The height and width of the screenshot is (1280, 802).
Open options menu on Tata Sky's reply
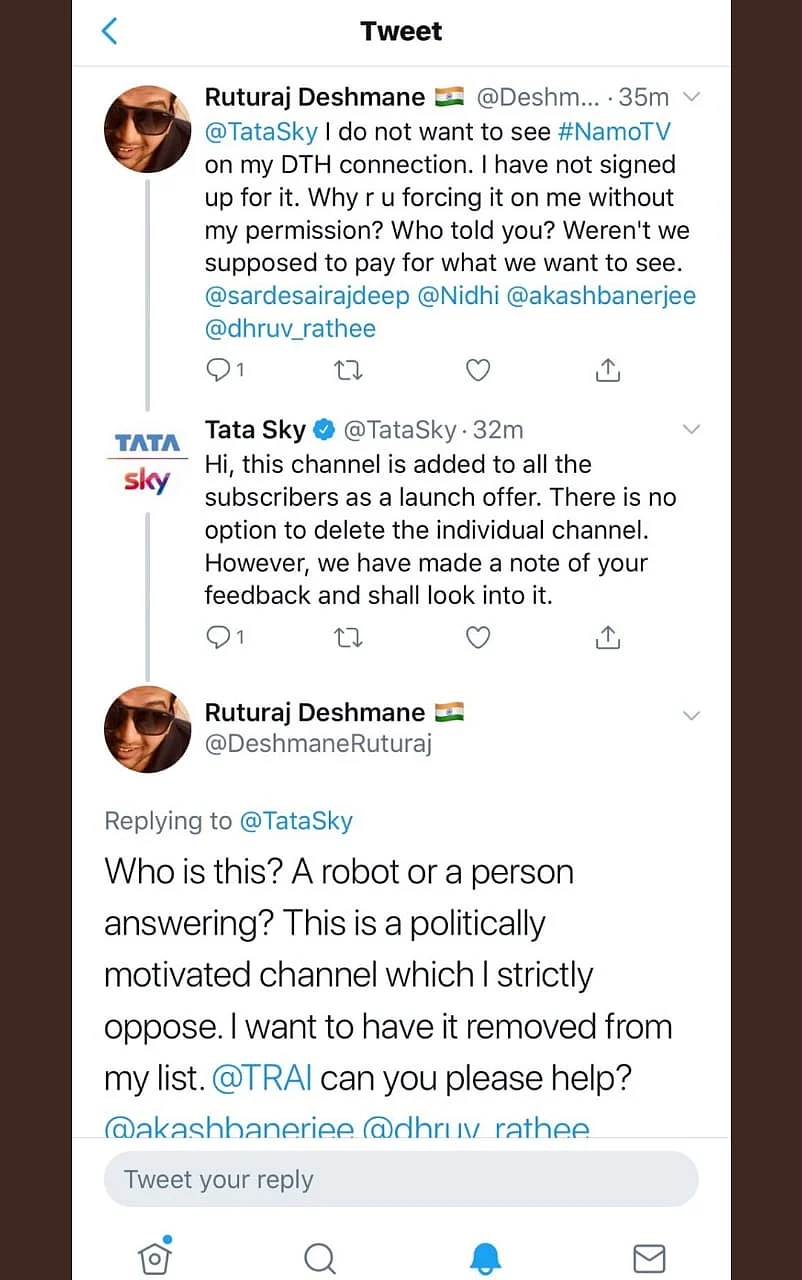[x=691, y=429]
